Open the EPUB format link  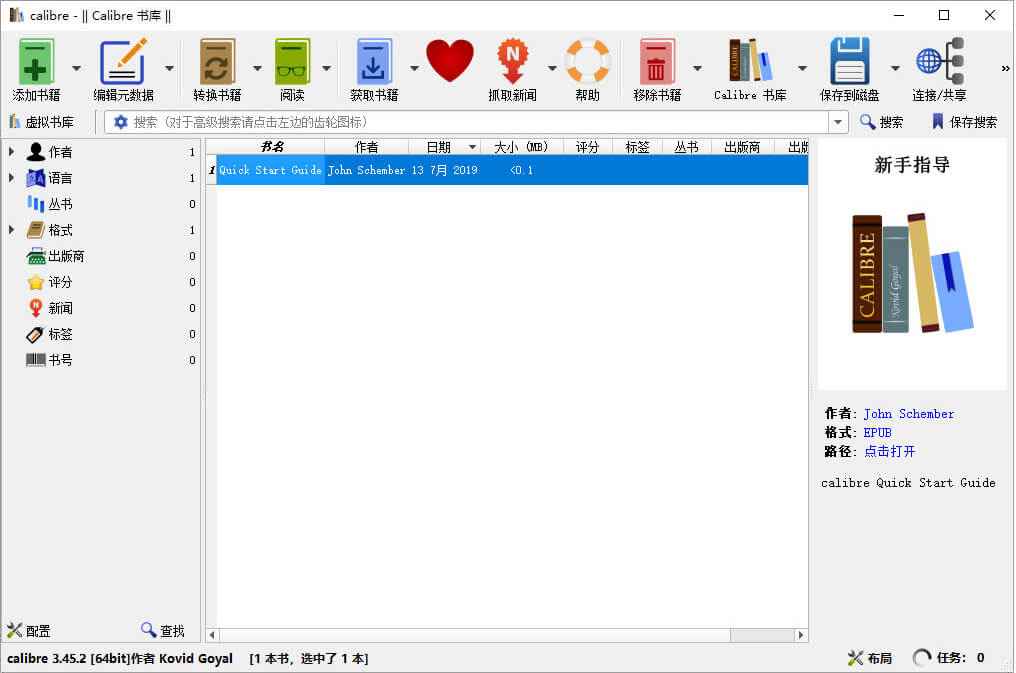877,432
